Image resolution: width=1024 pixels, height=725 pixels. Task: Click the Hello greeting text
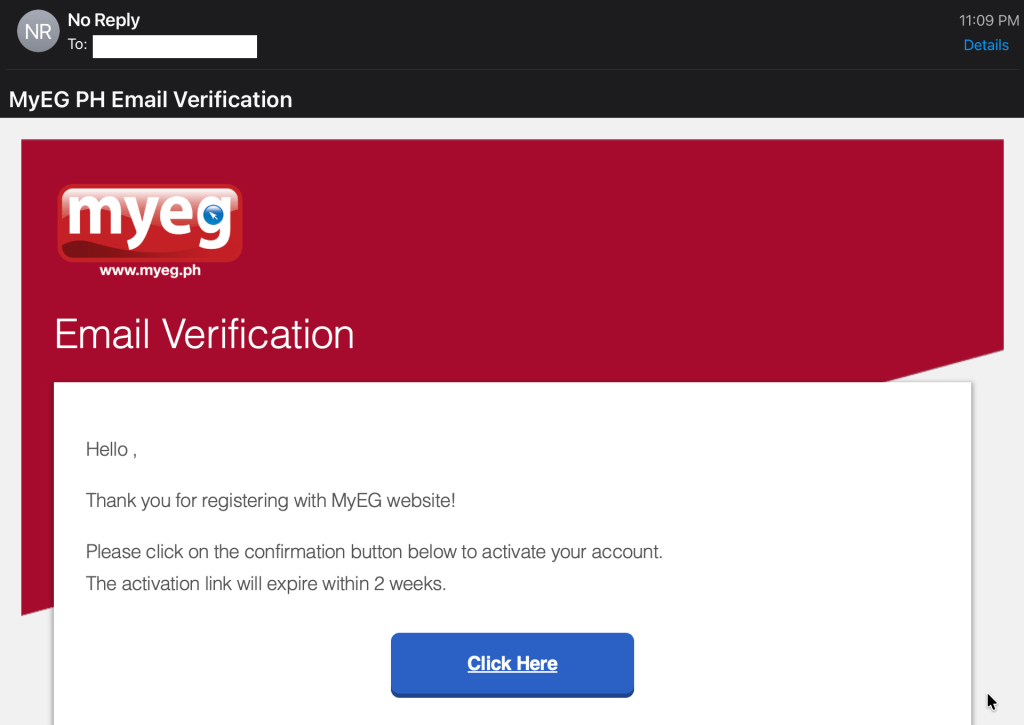(110, 450)
